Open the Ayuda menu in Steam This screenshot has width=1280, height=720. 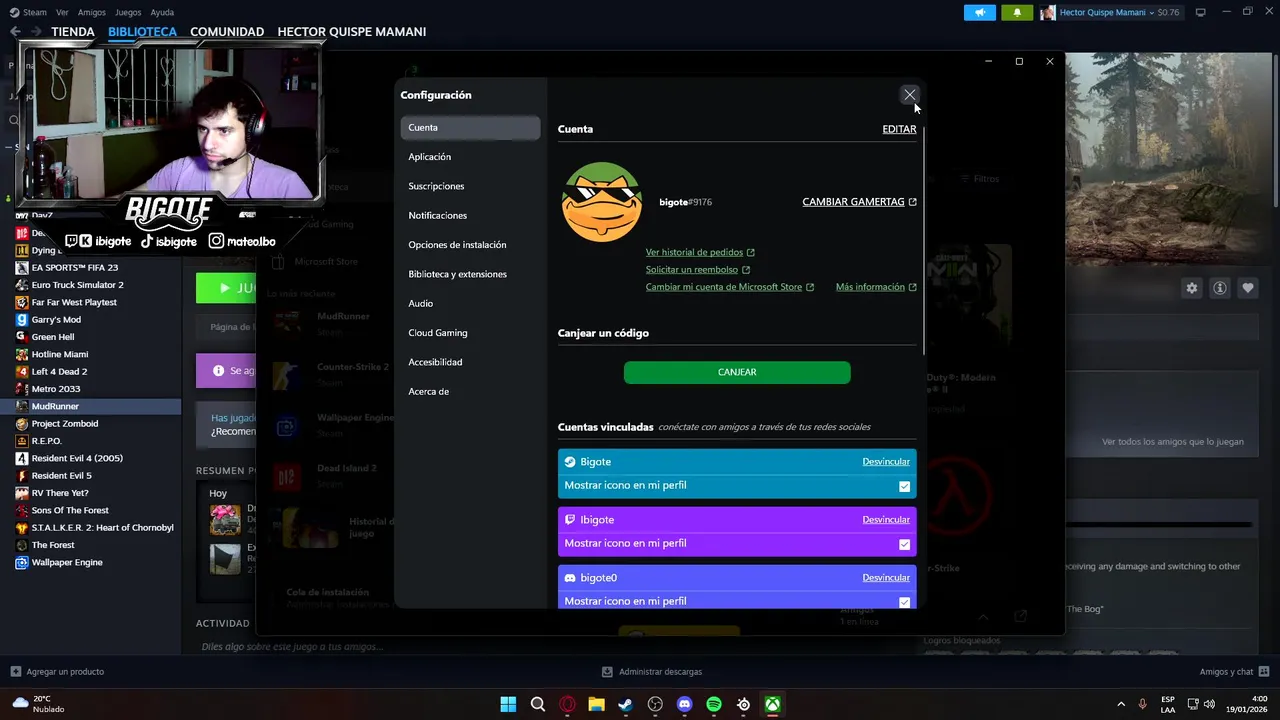(x=162, y=12)
